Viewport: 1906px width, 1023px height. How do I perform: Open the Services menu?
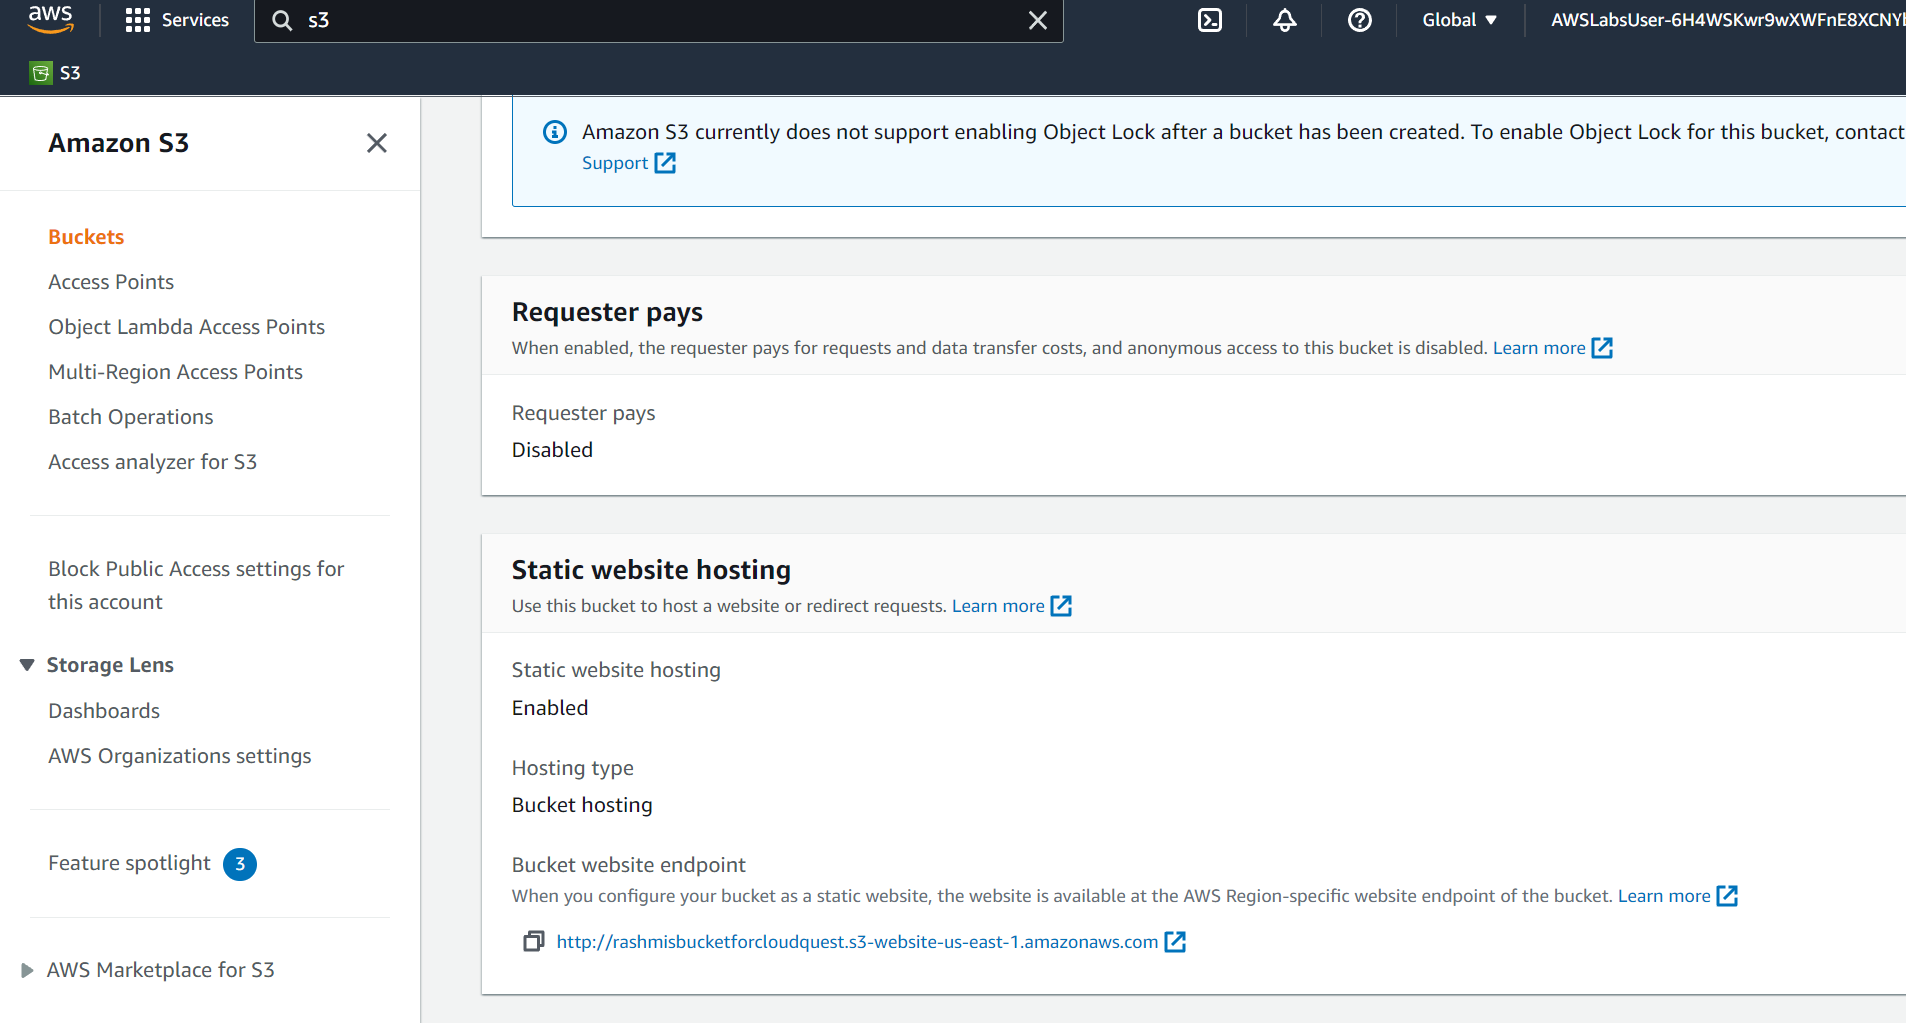pos(177,19)
